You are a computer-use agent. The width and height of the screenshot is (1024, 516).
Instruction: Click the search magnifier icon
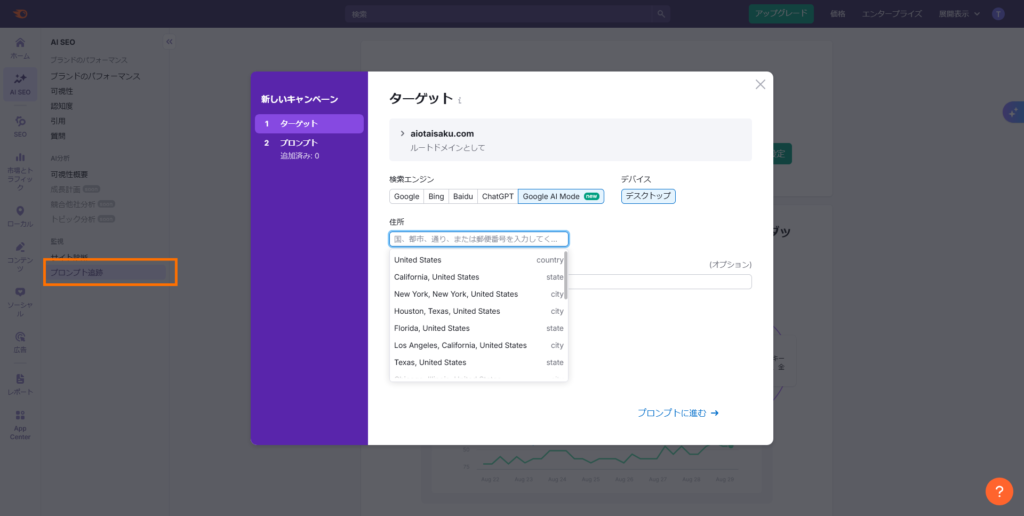661,14
